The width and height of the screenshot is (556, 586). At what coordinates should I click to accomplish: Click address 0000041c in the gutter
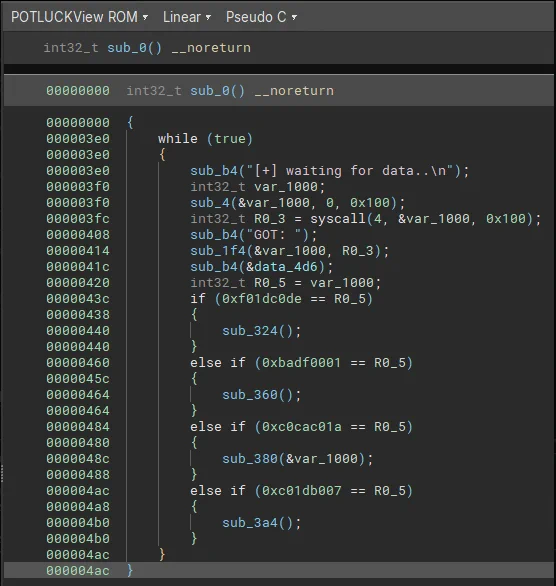tap(78, 267)
